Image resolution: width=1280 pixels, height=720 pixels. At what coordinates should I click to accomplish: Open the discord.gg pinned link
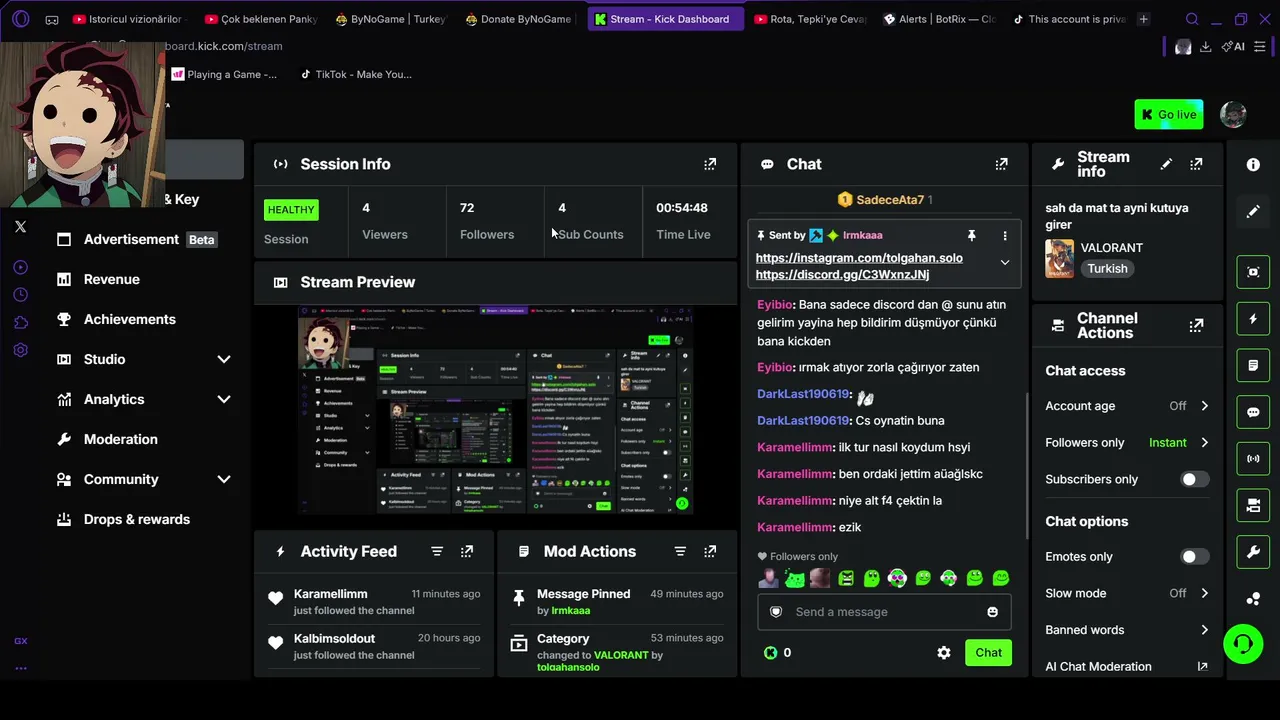point(842,275)
